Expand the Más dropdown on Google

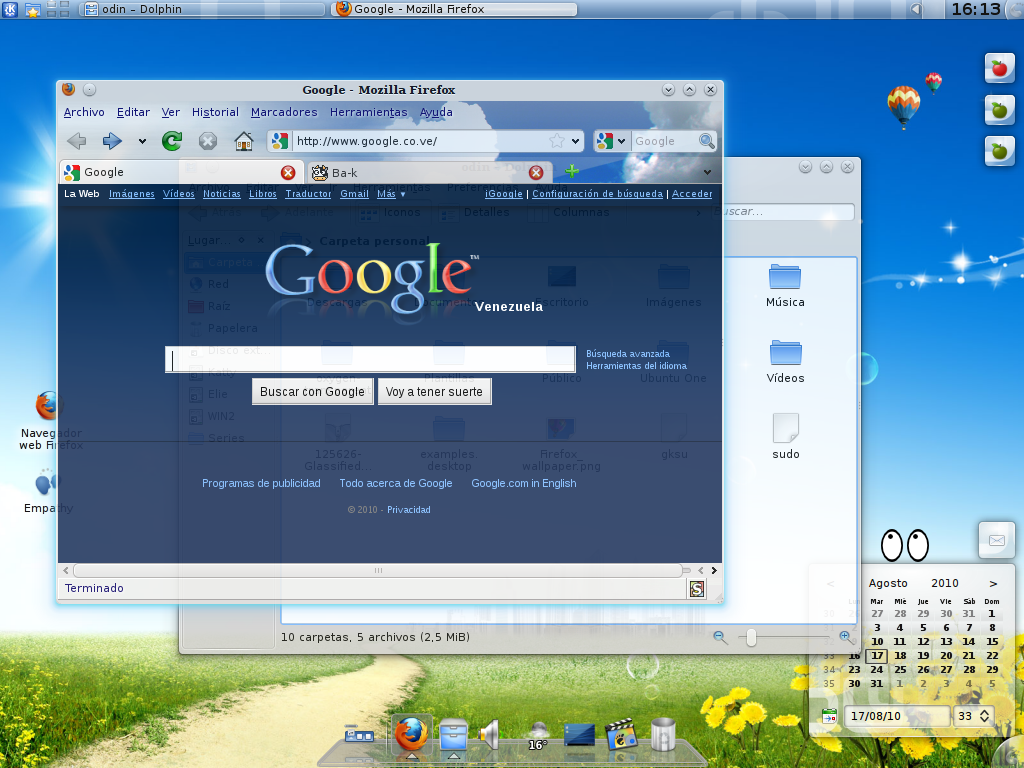coord(391,194)
